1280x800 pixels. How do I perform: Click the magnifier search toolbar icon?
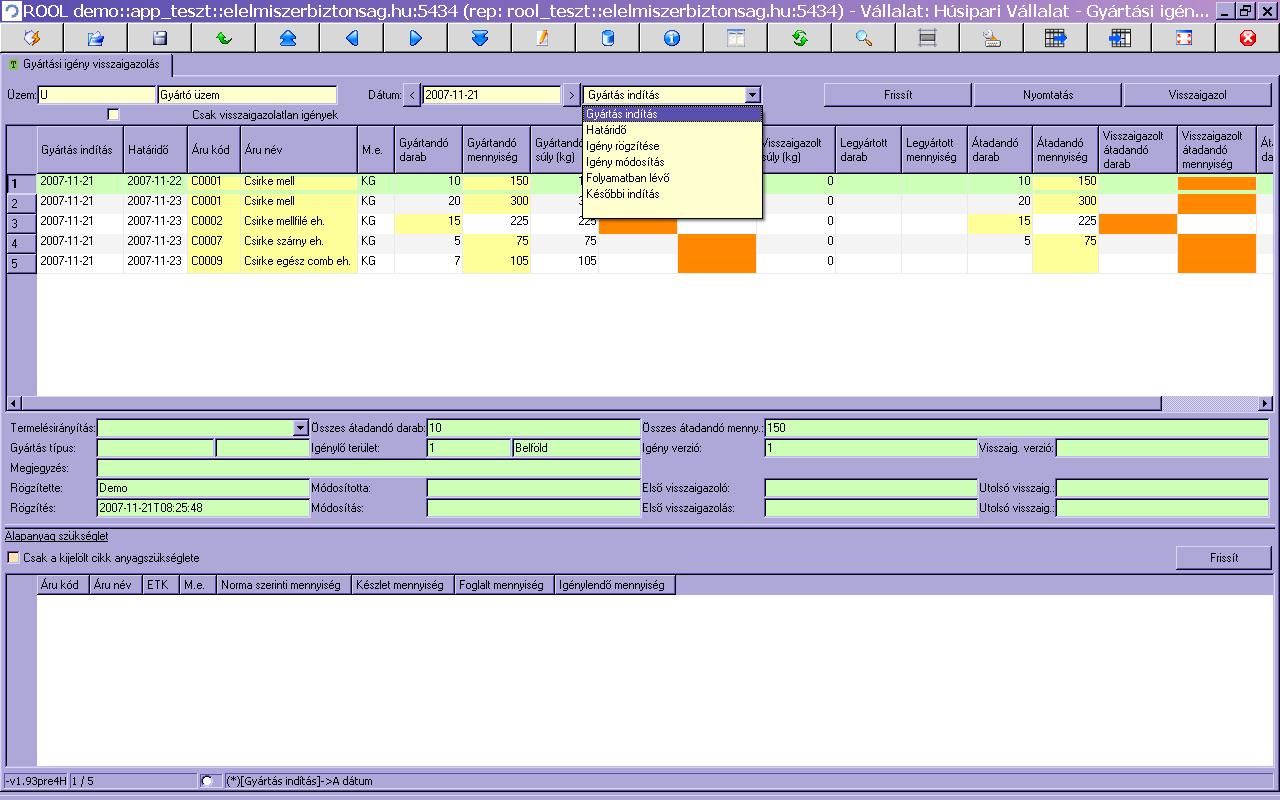[863, 38]
